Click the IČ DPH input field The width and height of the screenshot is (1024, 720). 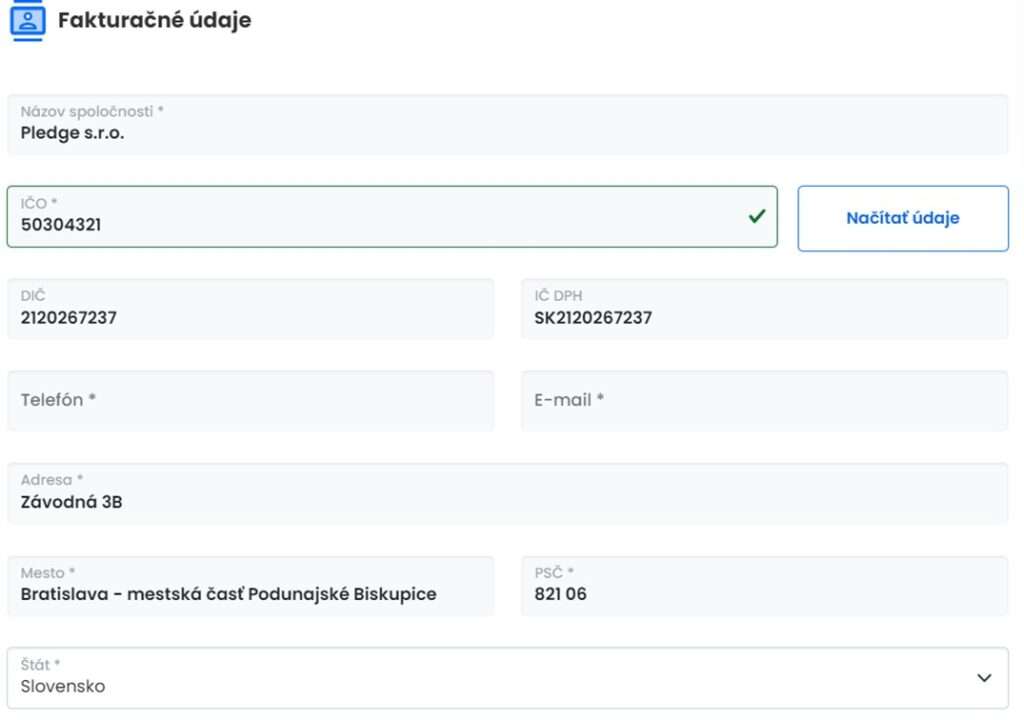765,309
